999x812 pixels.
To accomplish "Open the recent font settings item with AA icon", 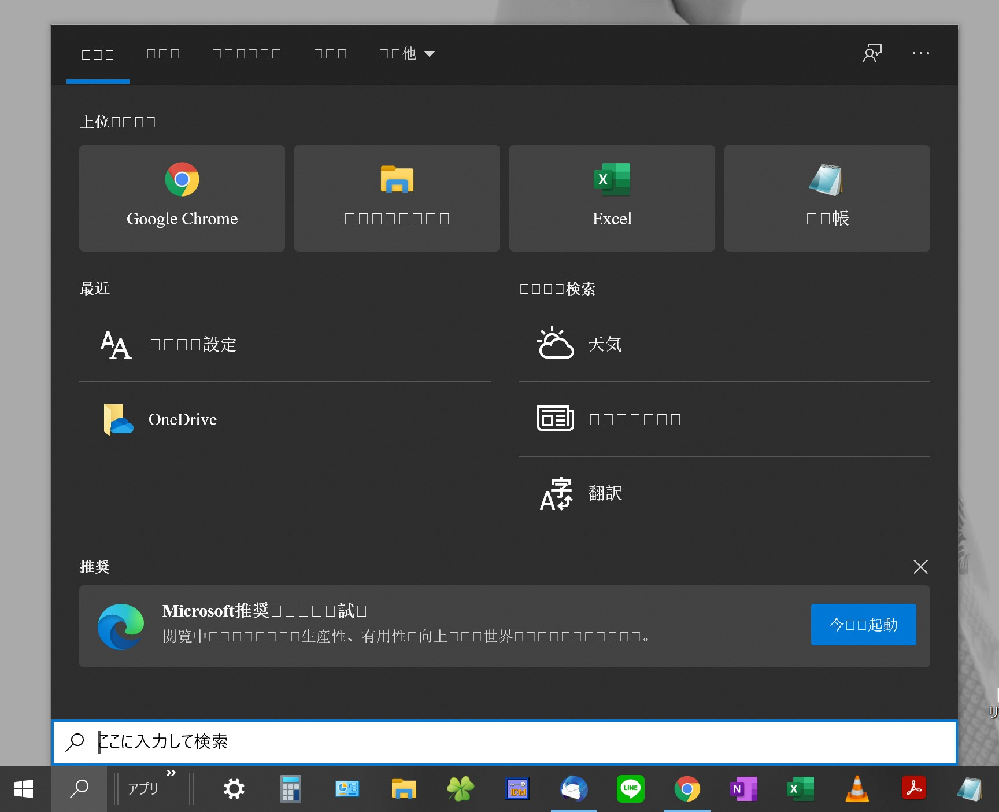I will [285, 345].
